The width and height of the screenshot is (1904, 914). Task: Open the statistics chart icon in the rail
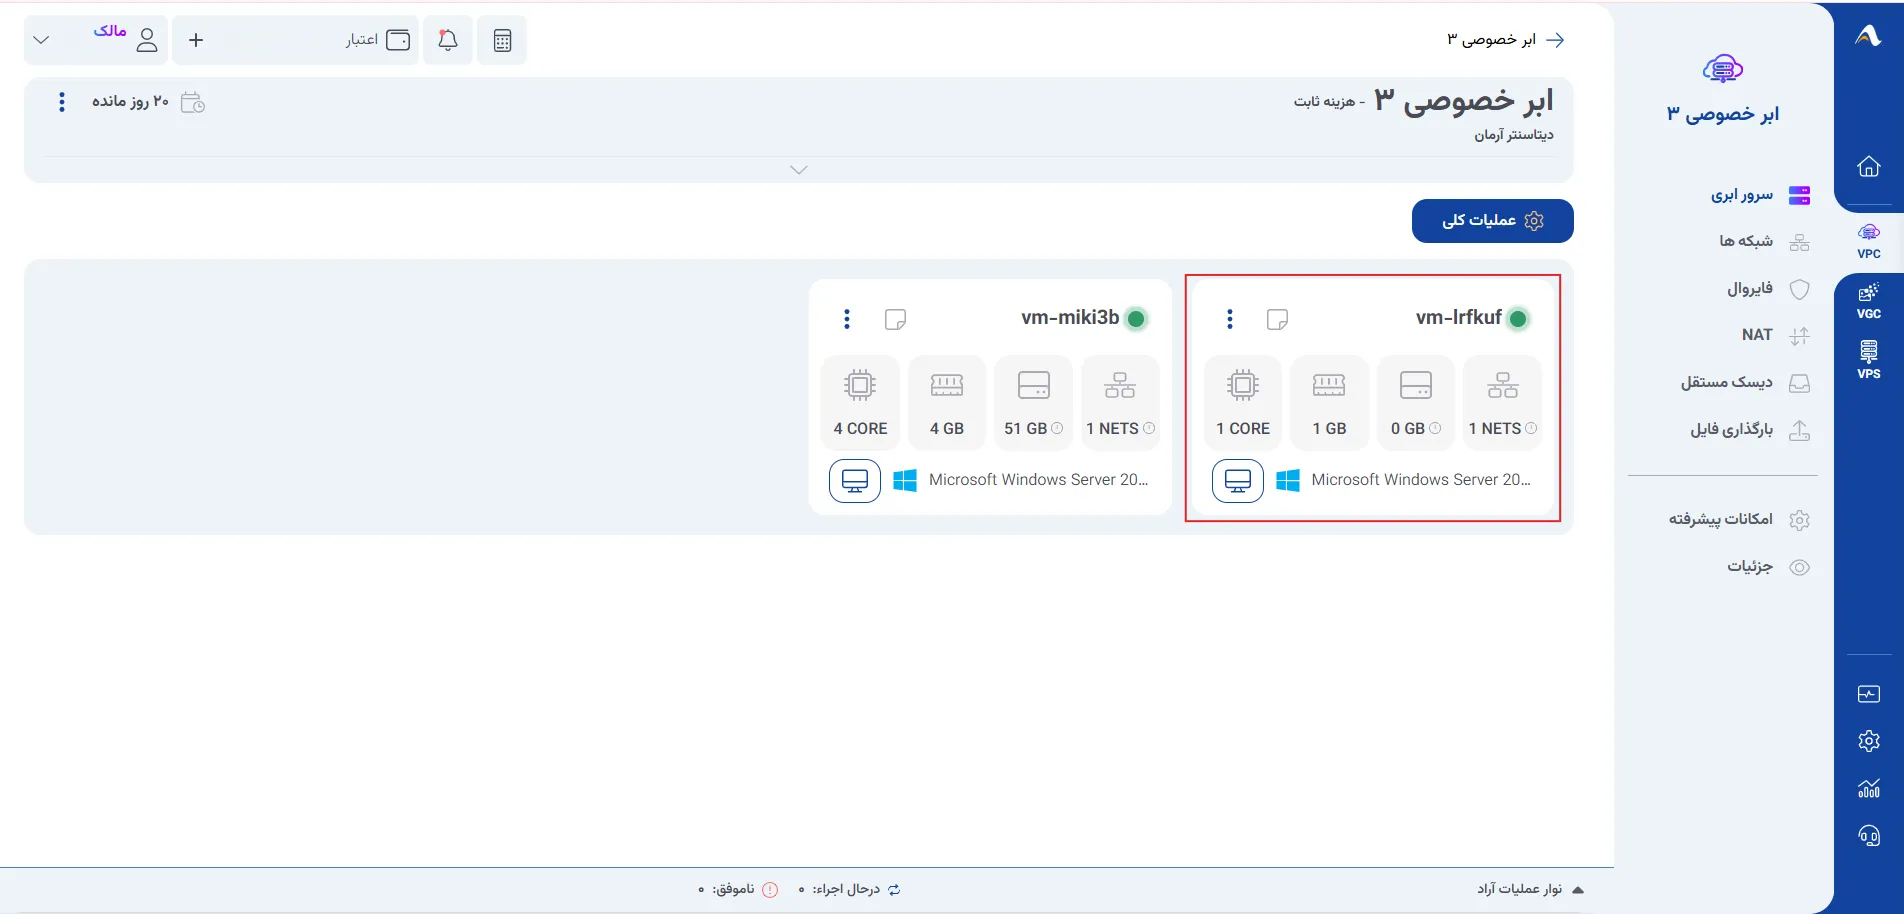[1869, 788]
